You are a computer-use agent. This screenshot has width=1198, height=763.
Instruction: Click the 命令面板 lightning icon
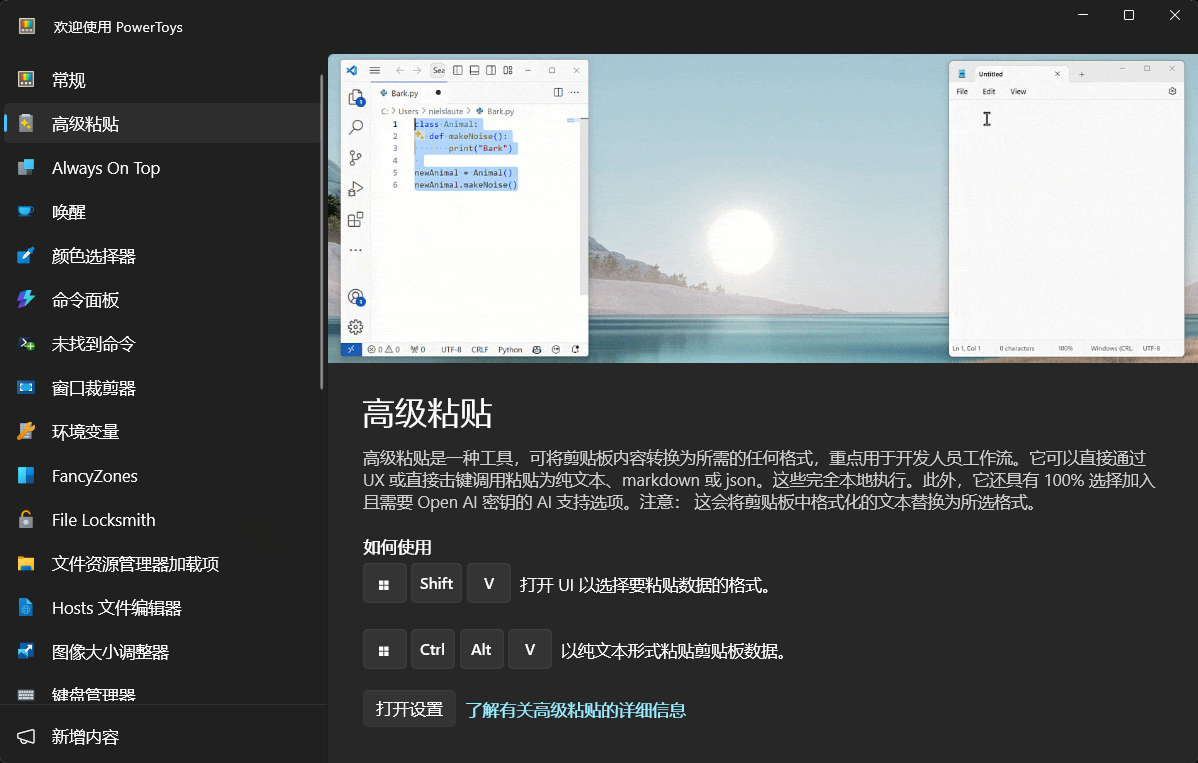(x=26, y=300)
